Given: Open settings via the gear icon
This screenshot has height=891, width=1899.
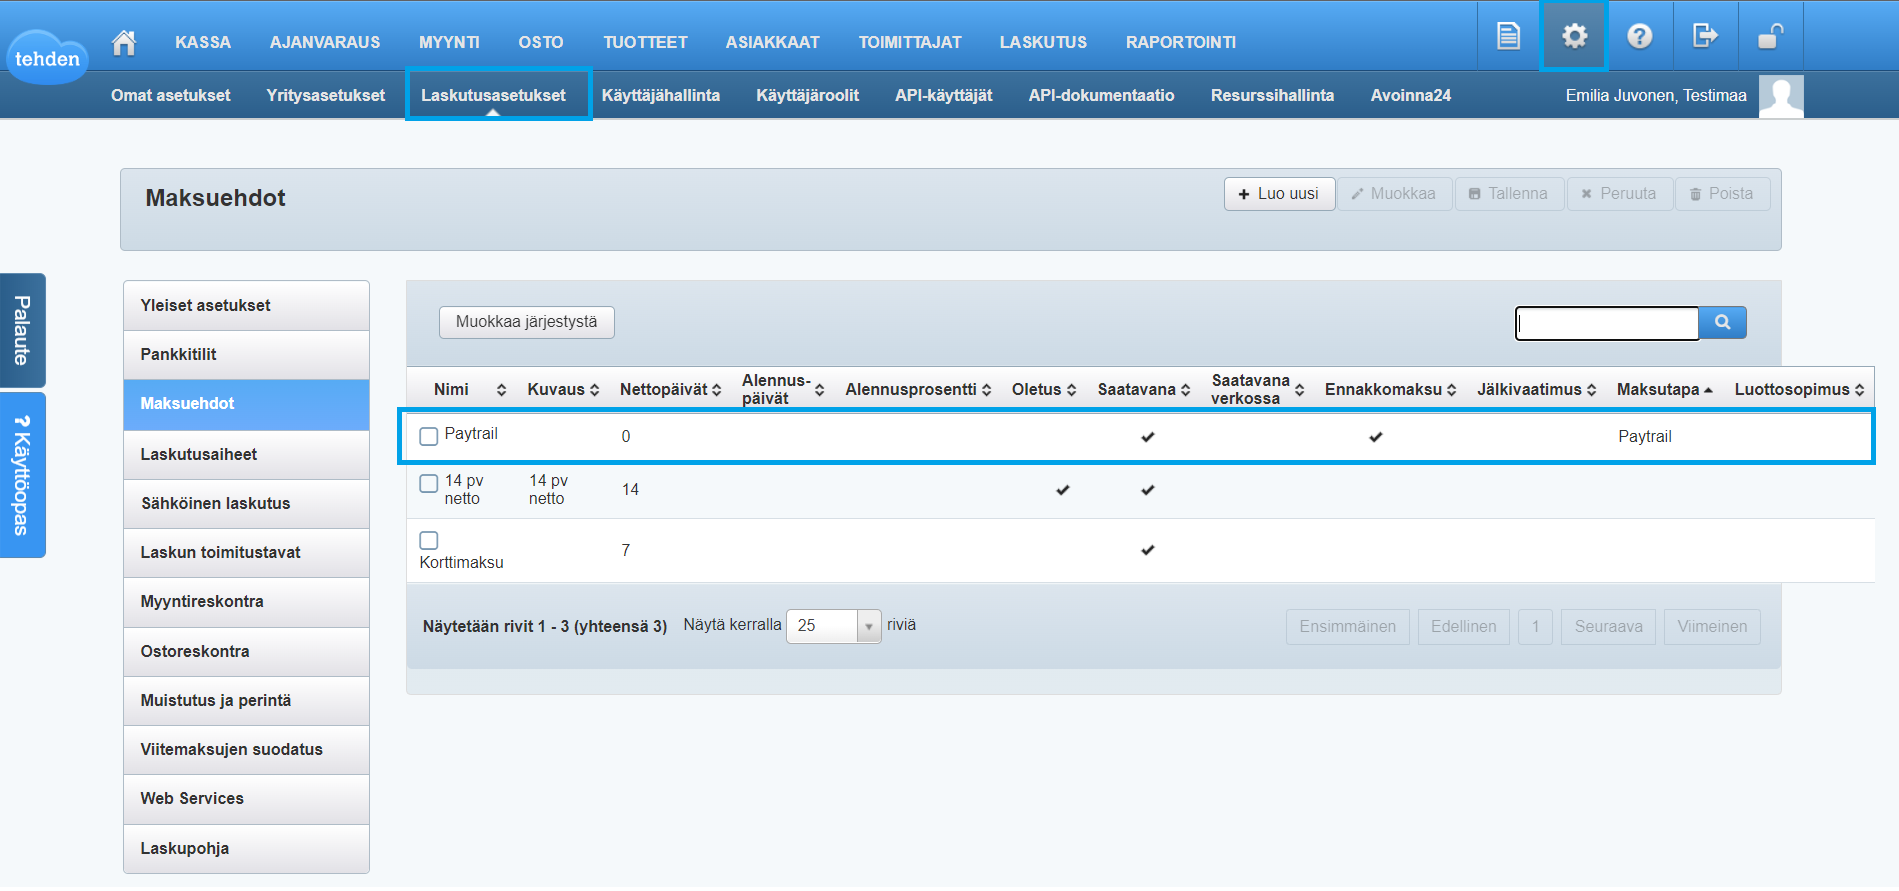Looking at the screenshot, I should coord(1574,37).
